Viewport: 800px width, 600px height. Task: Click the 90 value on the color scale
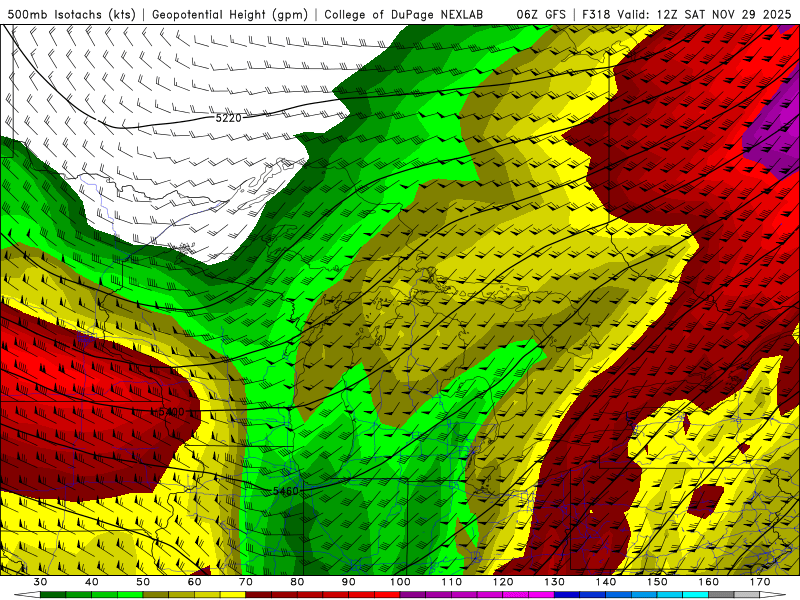(x=348, y=582)
